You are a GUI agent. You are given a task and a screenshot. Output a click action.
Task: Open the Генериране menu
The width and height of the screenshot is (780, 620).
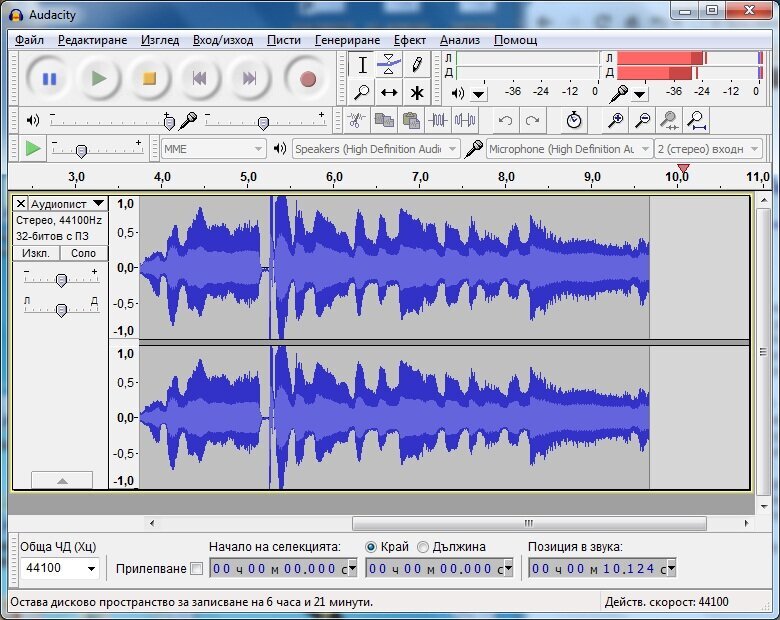point(347,40)
